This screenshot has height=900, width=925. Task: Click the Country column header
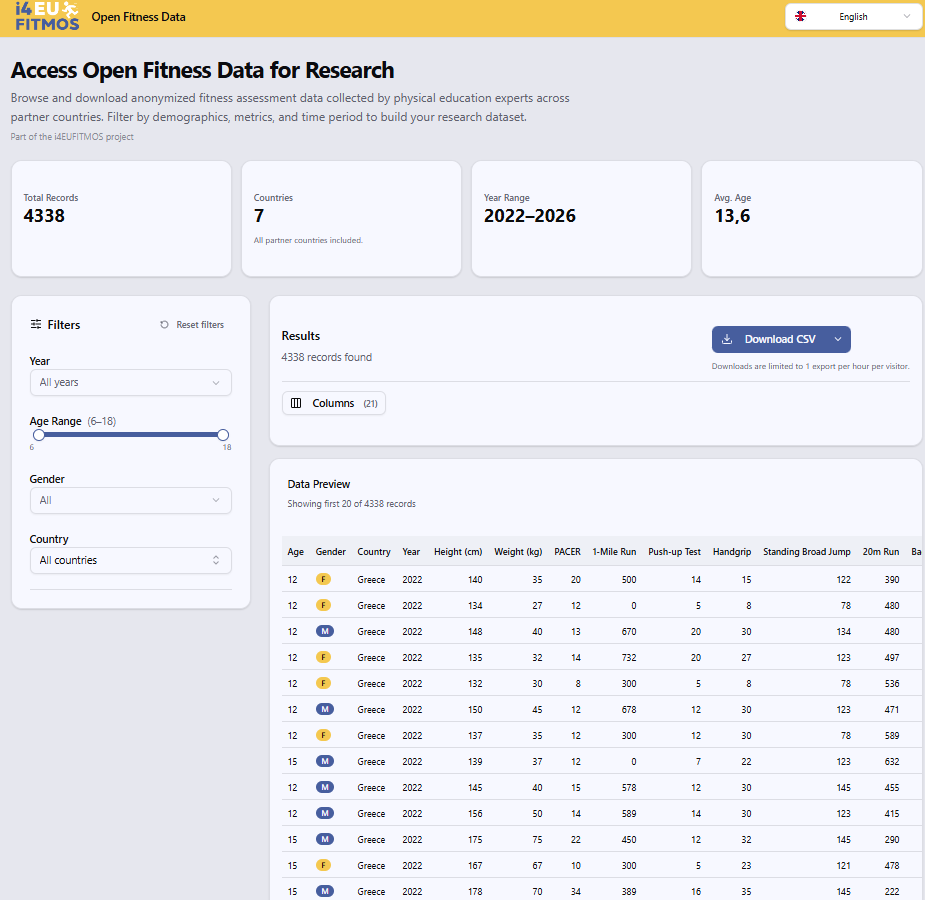(374, 552)
